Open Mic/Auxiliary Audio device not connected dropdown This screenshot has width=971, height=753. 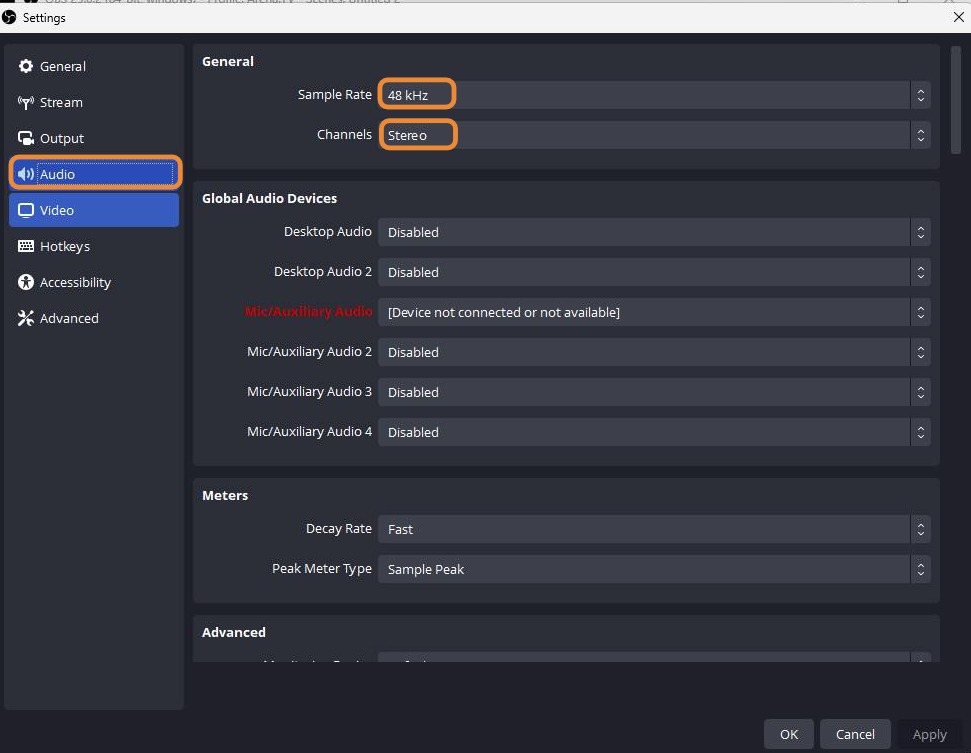654,312
